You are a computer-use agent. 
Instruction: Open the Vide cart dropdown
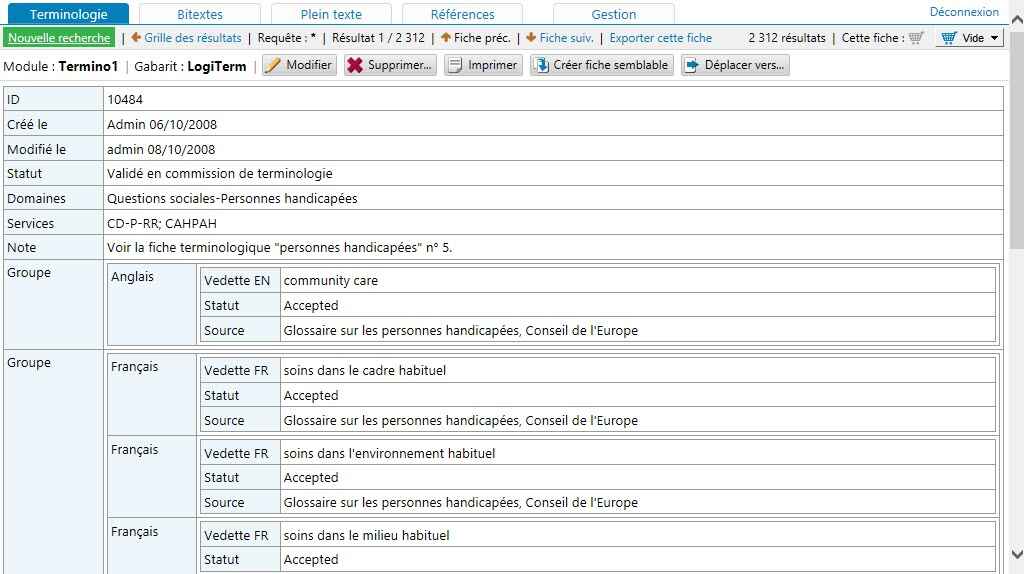969,38
